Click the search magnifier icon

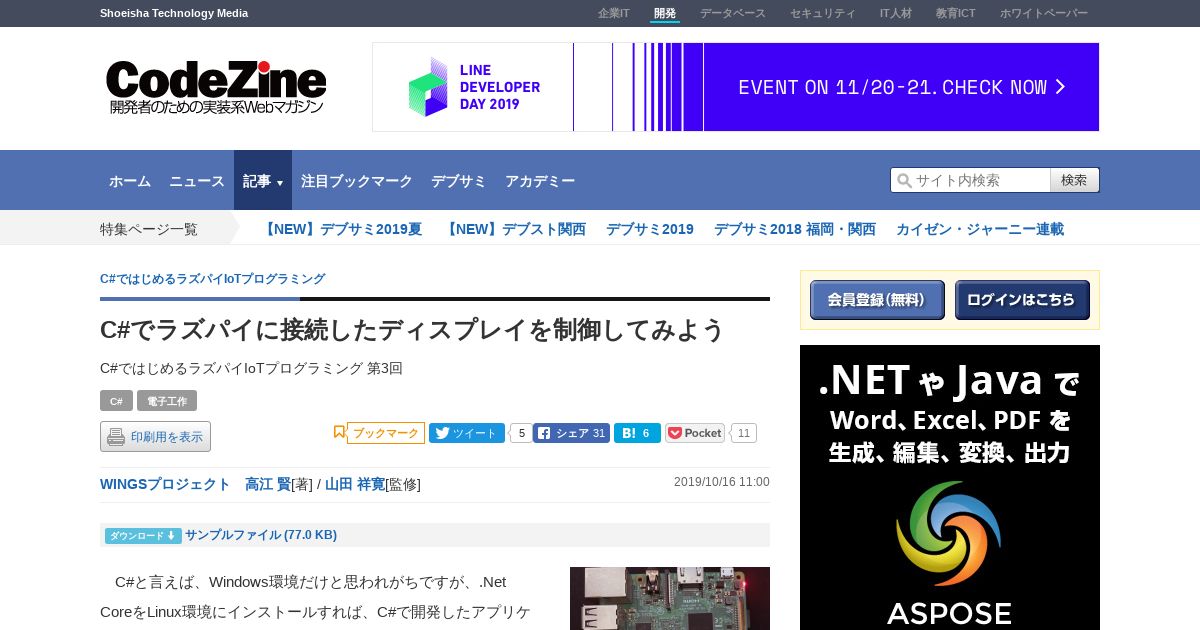(904, 180)
